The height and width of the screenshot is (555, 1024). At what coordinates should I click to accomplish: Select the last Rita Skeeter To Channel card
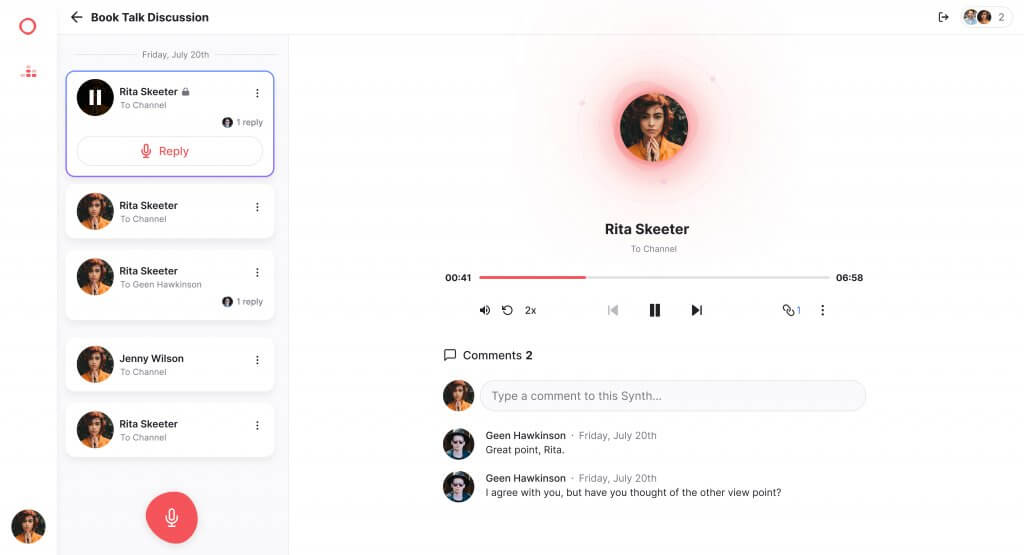pyautogui.click(x=170, y=430)
